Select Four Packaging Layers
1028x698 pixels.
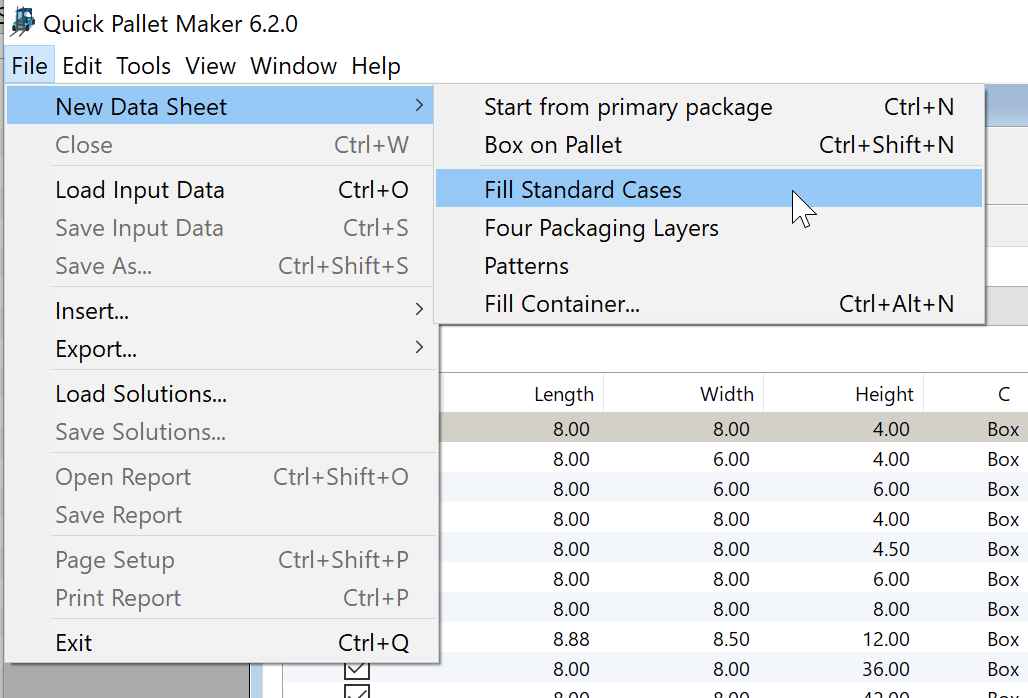[x=709, y=227]
